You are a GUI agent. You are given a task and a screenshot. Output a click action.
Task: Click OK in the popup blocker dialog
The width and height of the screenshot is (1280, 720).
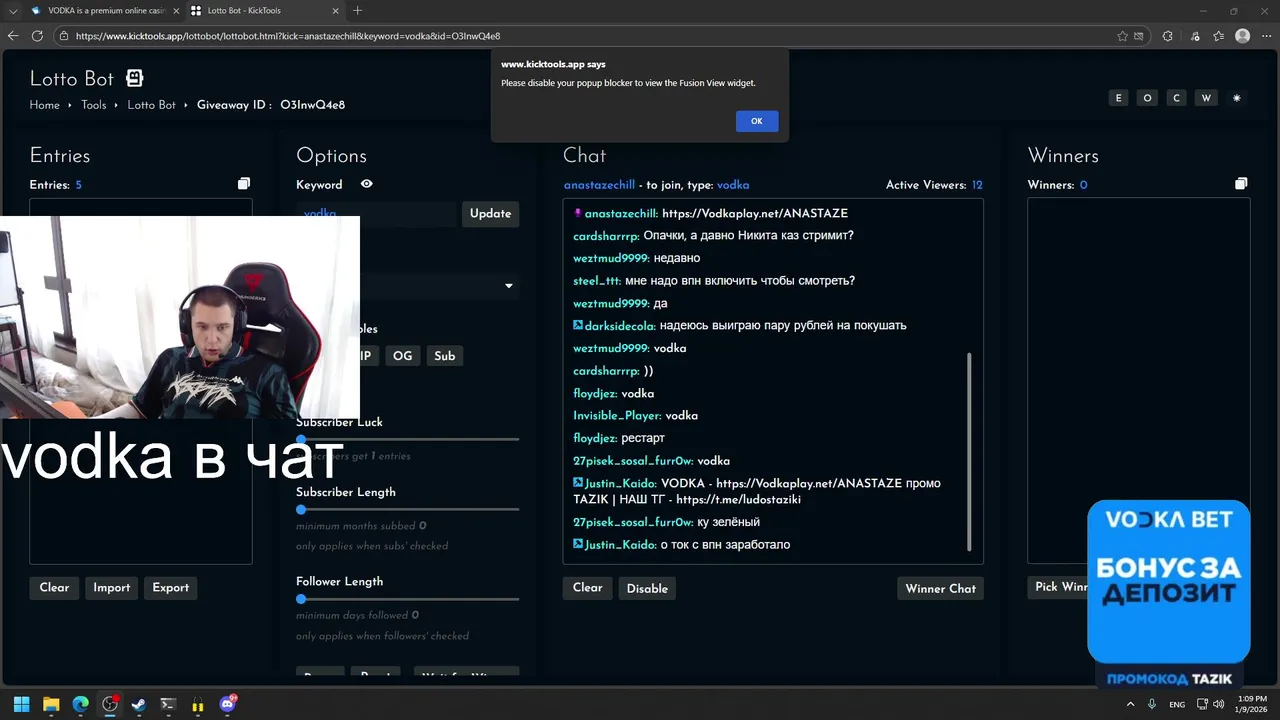tap(757, 121)
